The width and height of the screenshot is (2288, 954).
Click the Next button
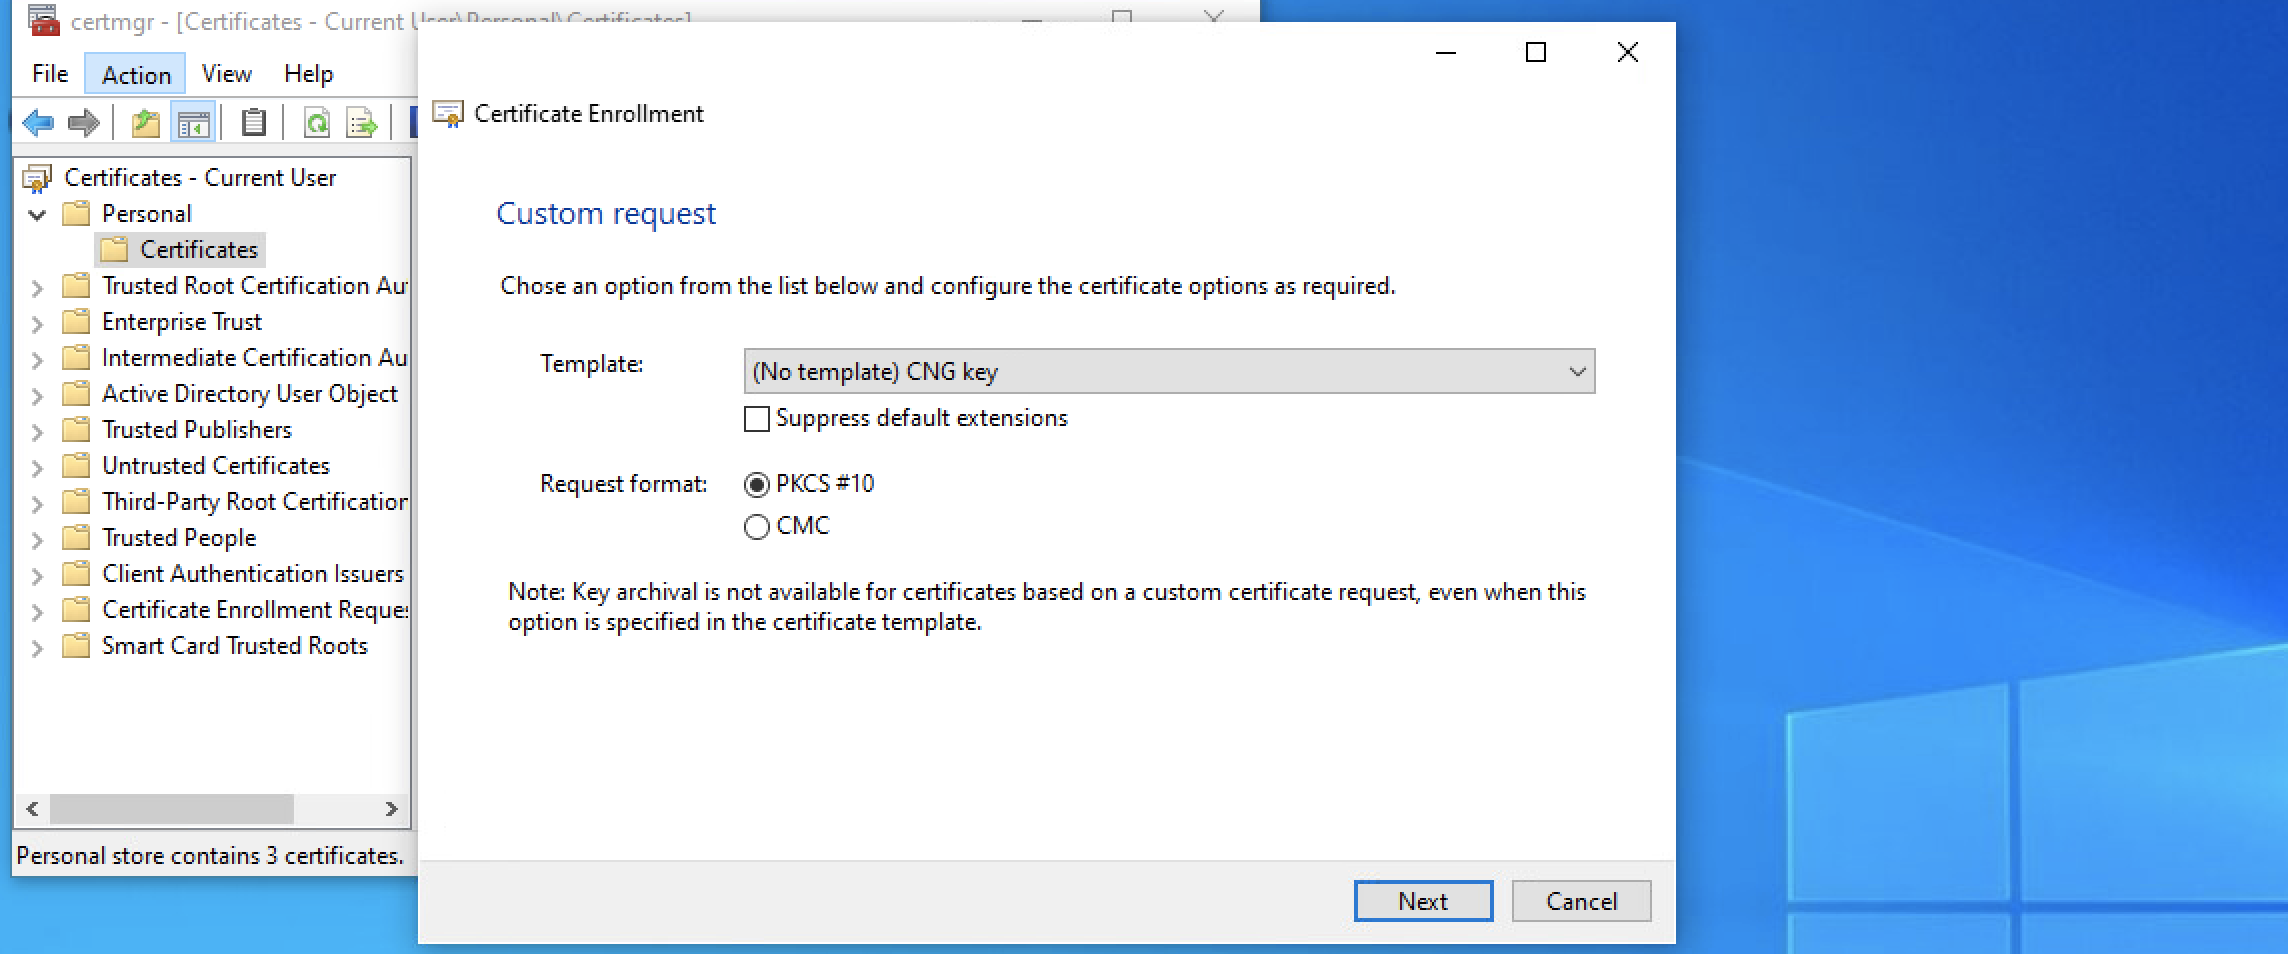(x=1422, y=901)
